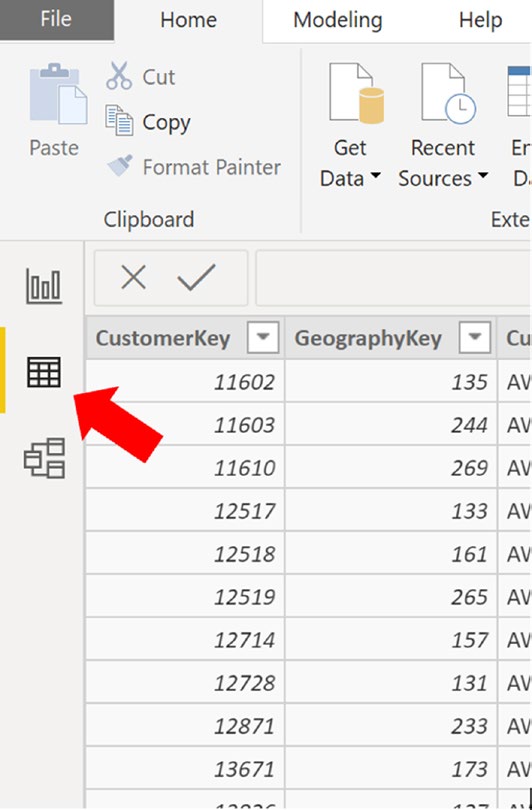The width and height of the screenshot is (532, 810).
Task: Commit formula with the checkmark icon
Action: tap(196, 277)
